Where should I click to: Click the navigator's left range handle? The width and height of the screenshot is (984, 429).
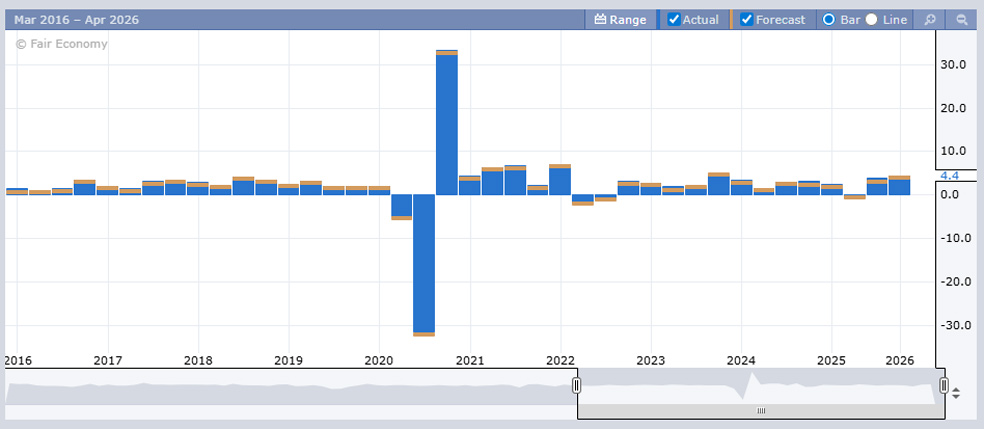pos(577,385)
